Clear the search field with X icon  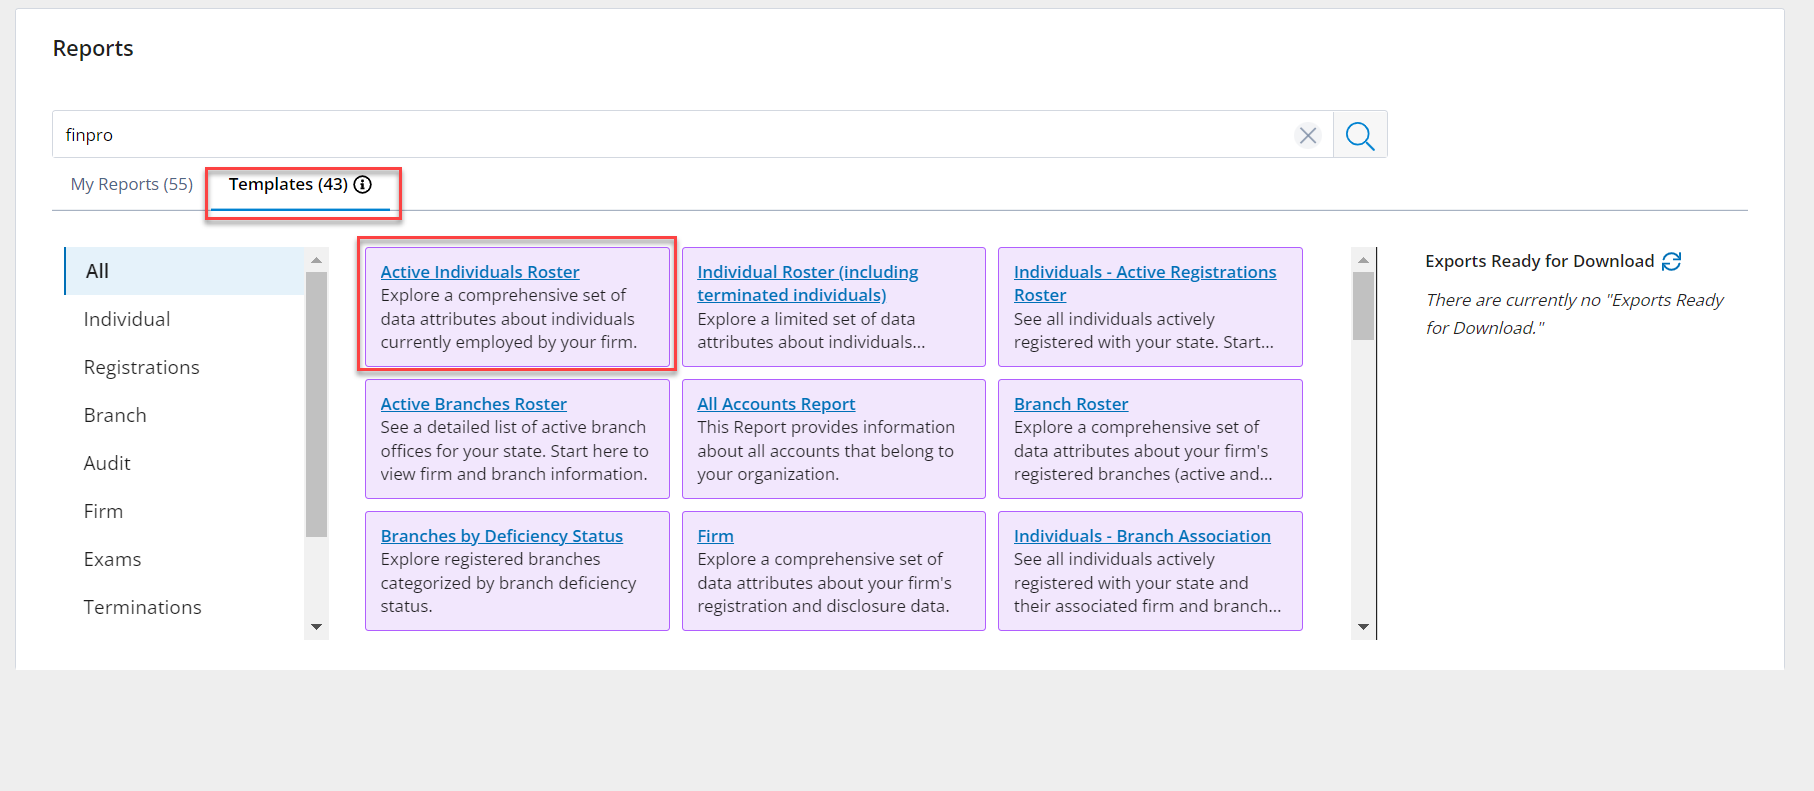tap(1307, 135)
